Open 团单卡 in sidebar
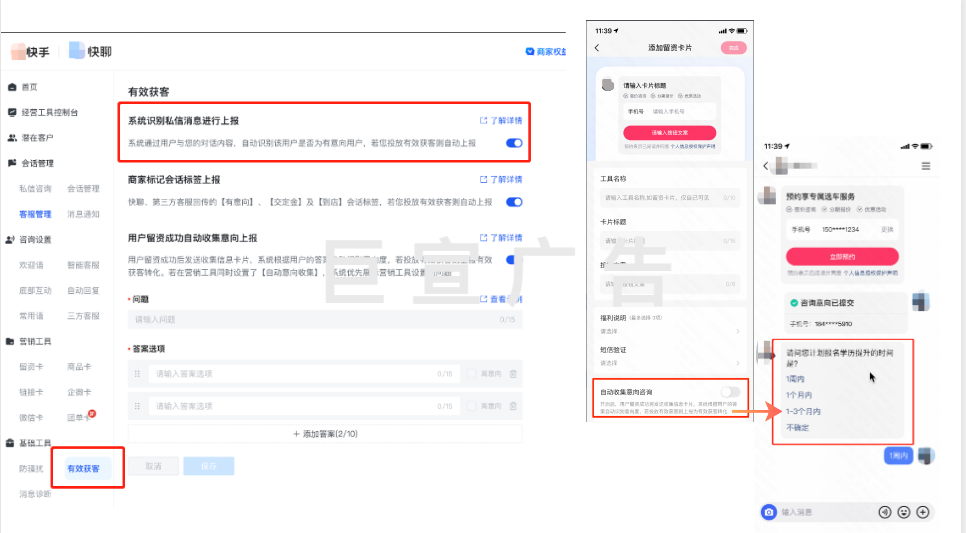This screenshot has height=533, width=966. point(79,418)
